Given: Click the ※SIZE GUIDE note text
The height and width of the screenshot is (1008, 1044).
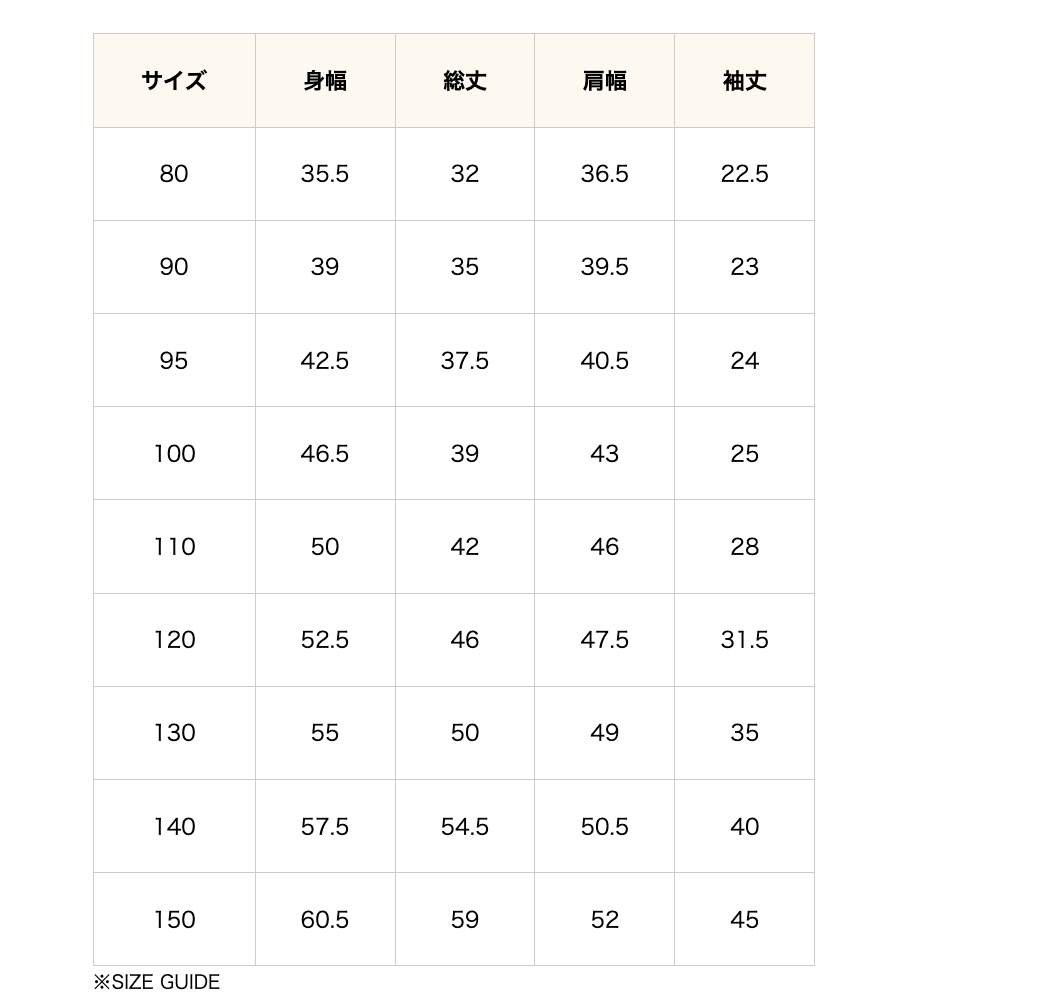Looking at the screenshot, I should [x=157, y=982].
